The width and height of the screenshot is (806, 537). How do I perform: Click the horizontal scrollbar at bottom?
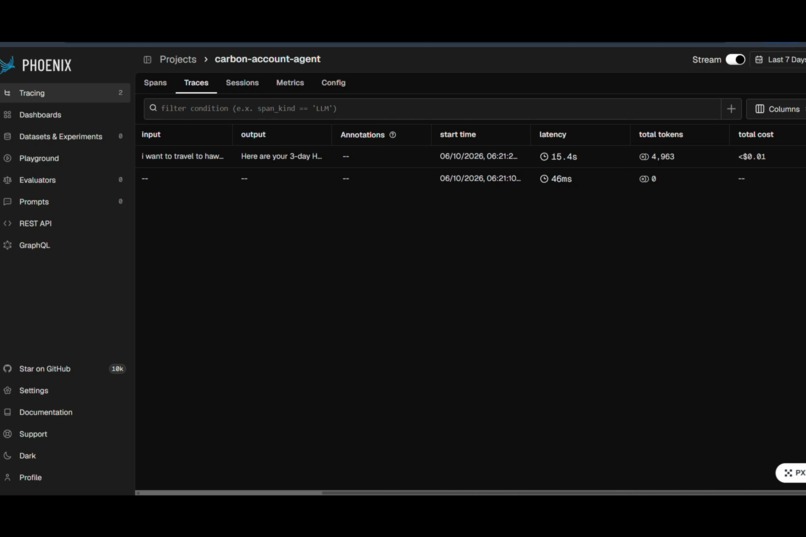click(229, 492)
